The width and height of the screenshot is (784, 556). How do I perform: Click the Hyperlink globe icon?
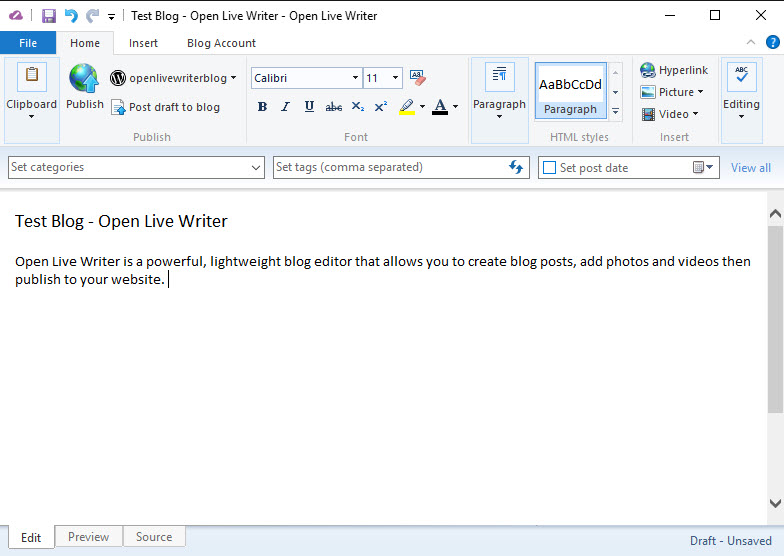[648, 70]
